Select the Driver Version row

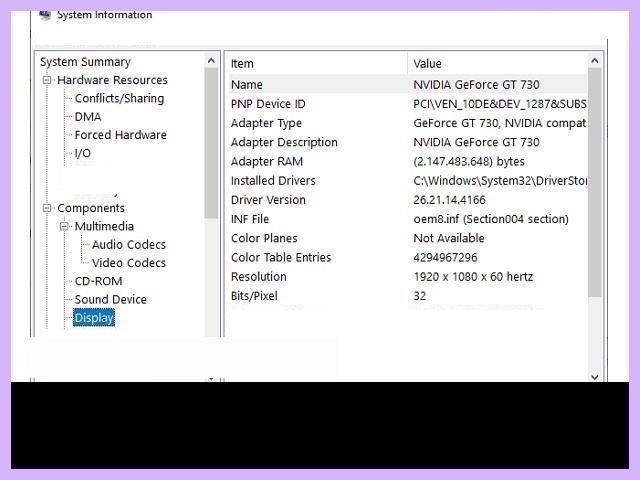[407, 200]
